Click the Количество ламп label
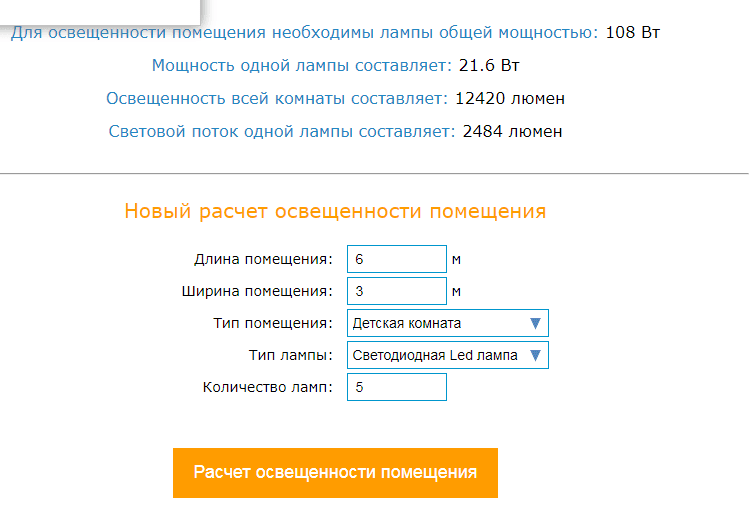The width and height of the screenshot is (755, 527). click(x=267, y=387)
